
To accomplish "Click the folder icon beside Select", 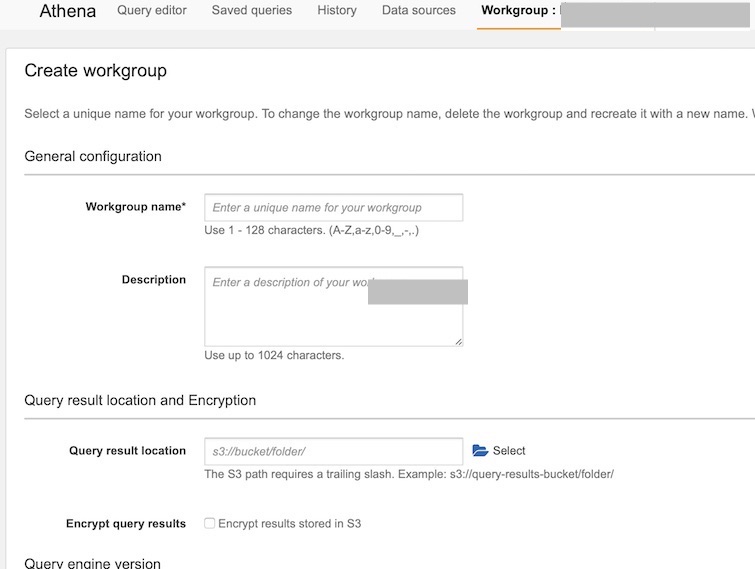I will [x=480, y=451].
